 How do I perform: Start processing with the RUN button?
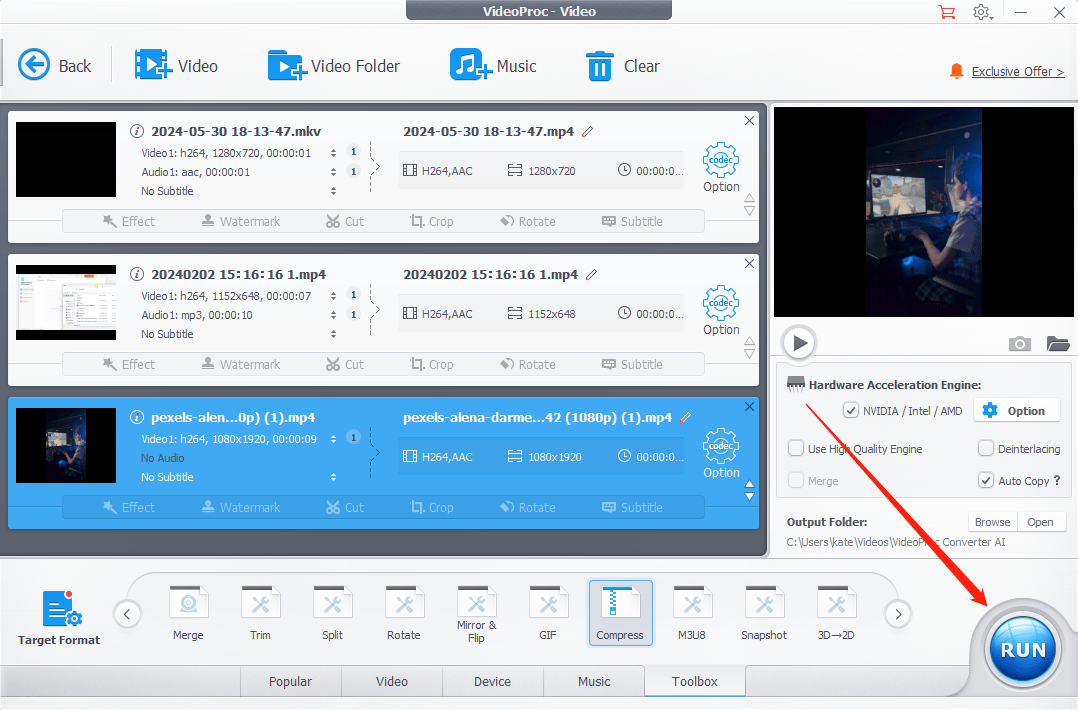point(1023,650)
